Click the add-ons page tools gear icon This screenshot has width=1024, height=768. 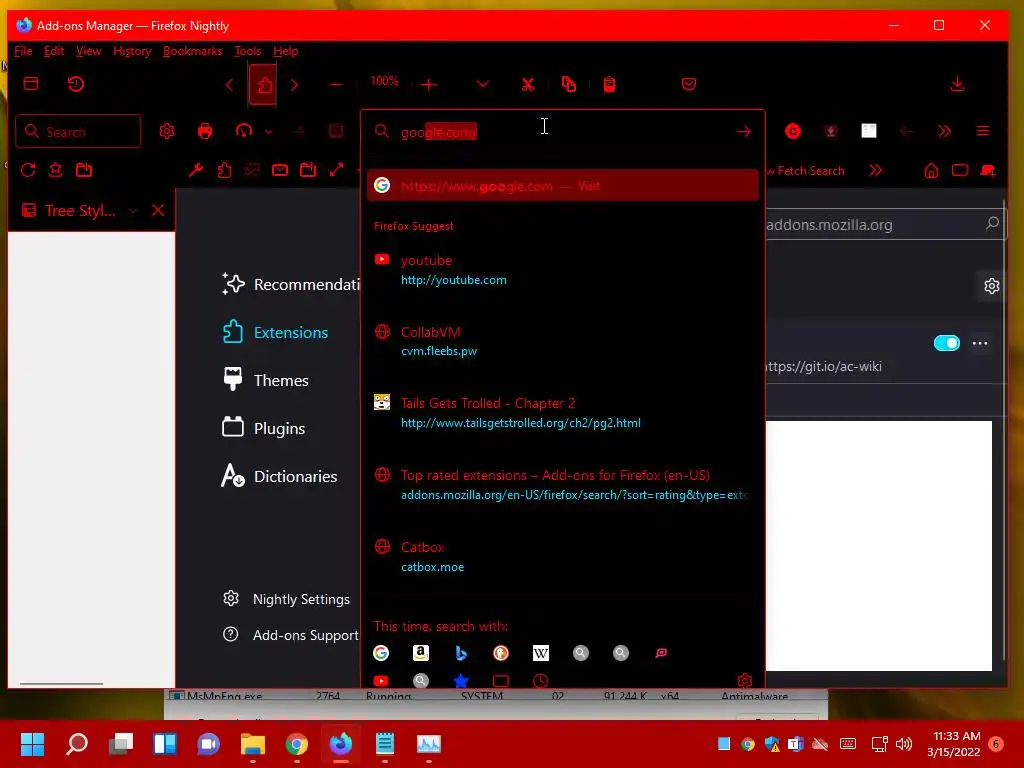click(x=992, y=286)
